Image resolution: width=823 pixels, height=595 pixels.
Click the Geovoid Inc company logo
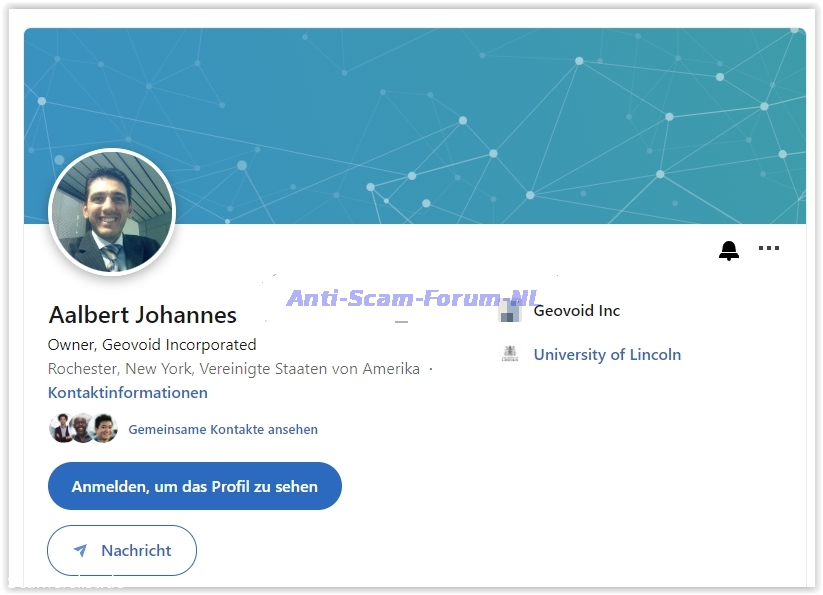pyautogui.click(x=510, y=311)
